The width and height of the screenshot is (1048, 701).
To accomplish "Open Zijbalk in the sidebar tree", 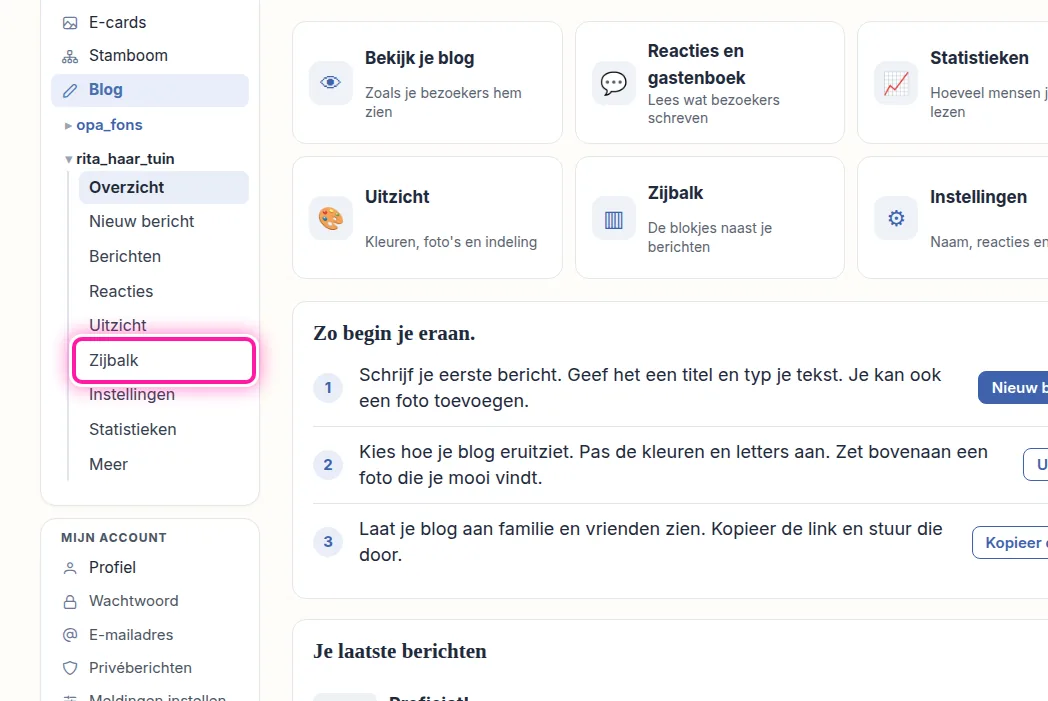I will [x=164, y=360].
